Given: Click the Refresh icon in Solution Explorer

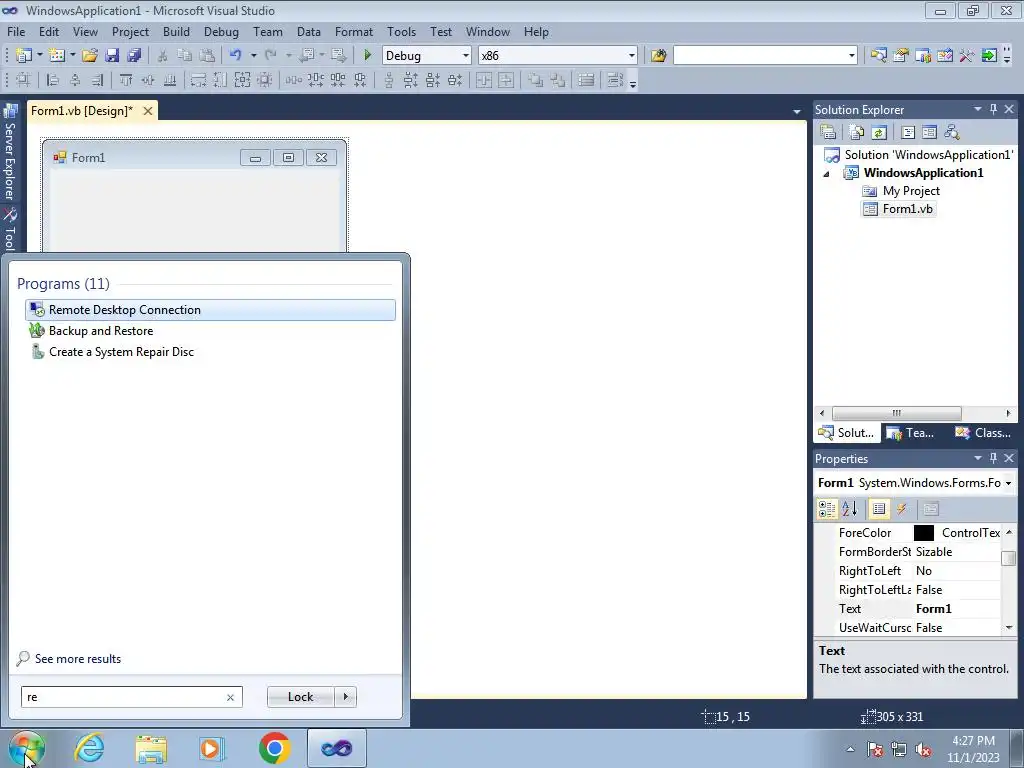Looking at the screenshot, I should [x=879, y=133].
